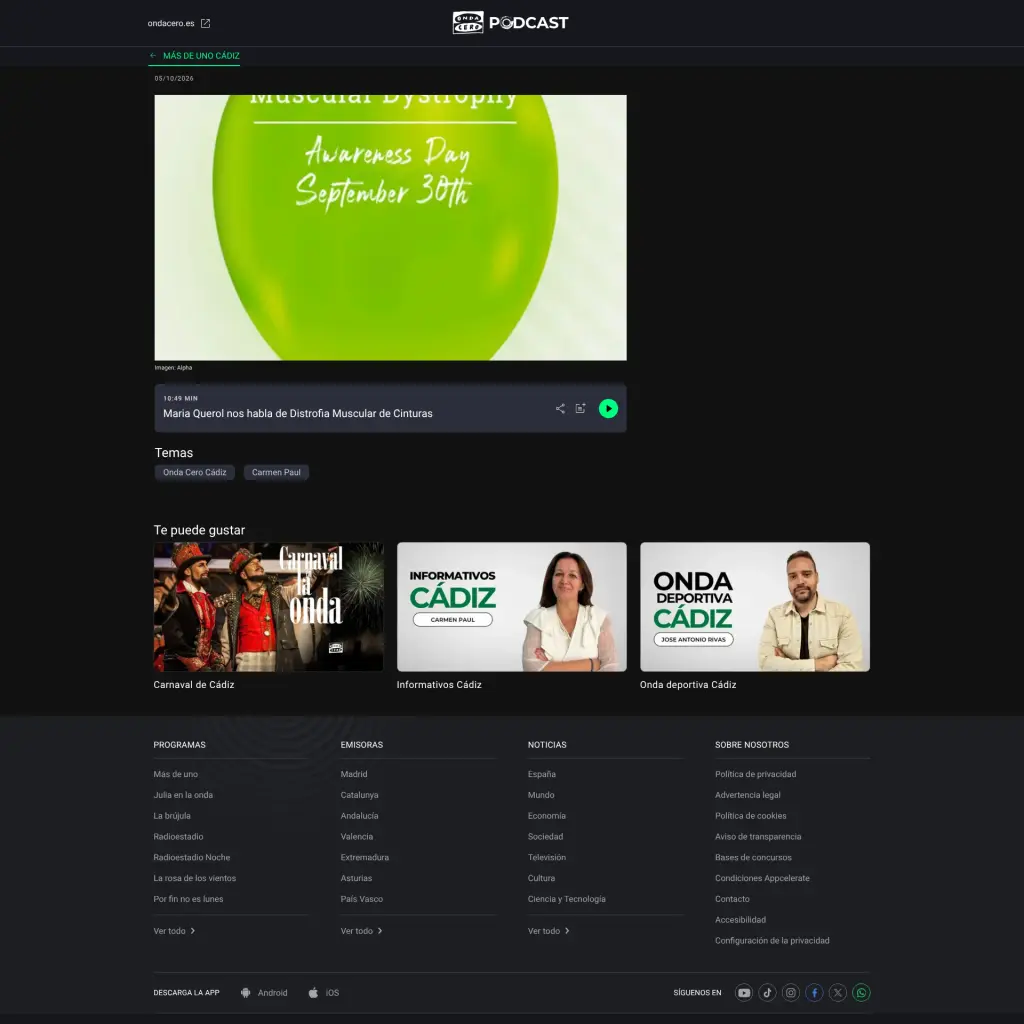Open the Contacto link
The height and width of the screenshot is (1024, 1024).
point(732,899)
